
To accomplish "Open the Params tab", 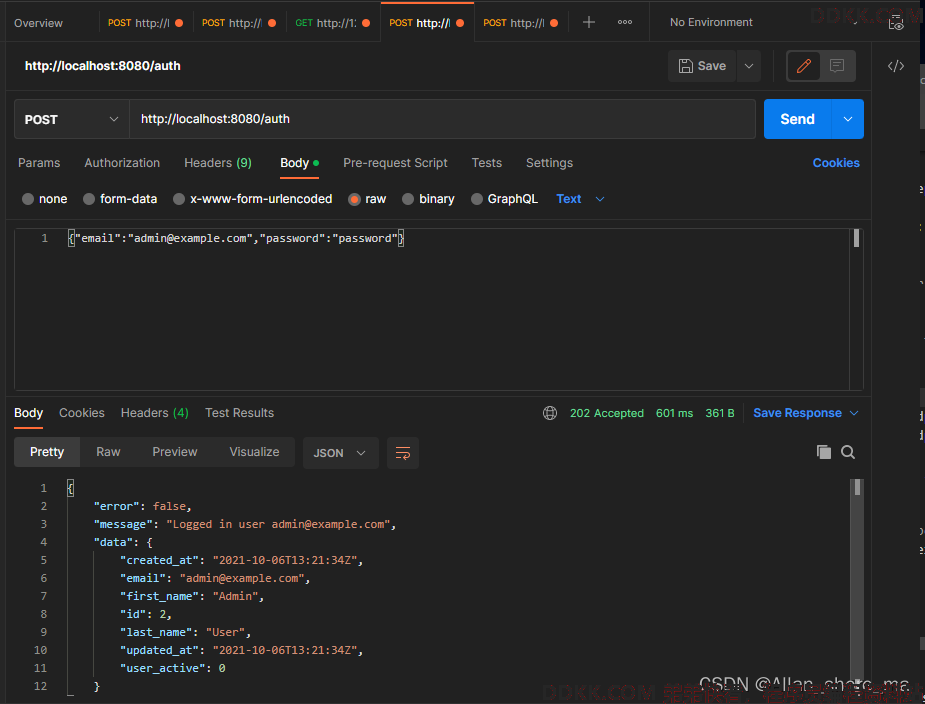I will click(x=39, y=163).
